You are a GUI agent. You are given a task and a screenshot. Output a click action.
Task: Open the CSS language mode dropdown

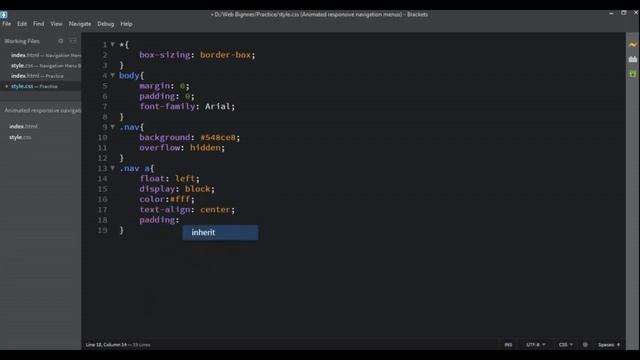point(565,344)
